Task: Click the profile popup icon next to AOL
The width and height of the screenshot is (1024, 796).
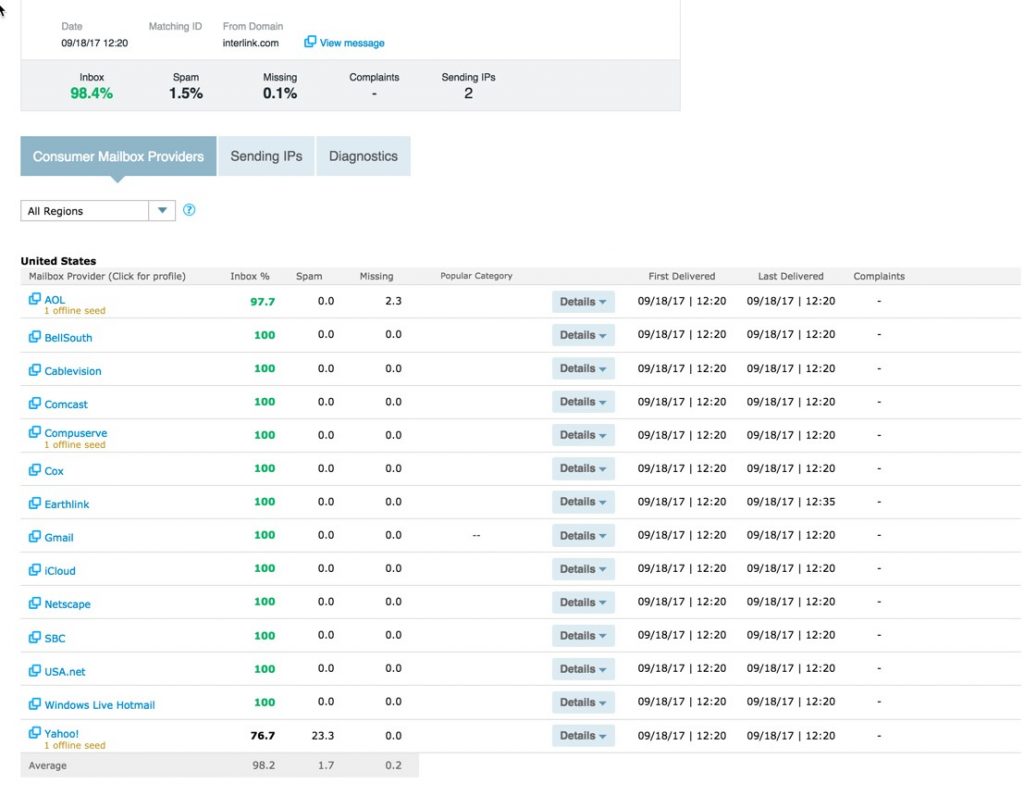Action: point(35,299)
